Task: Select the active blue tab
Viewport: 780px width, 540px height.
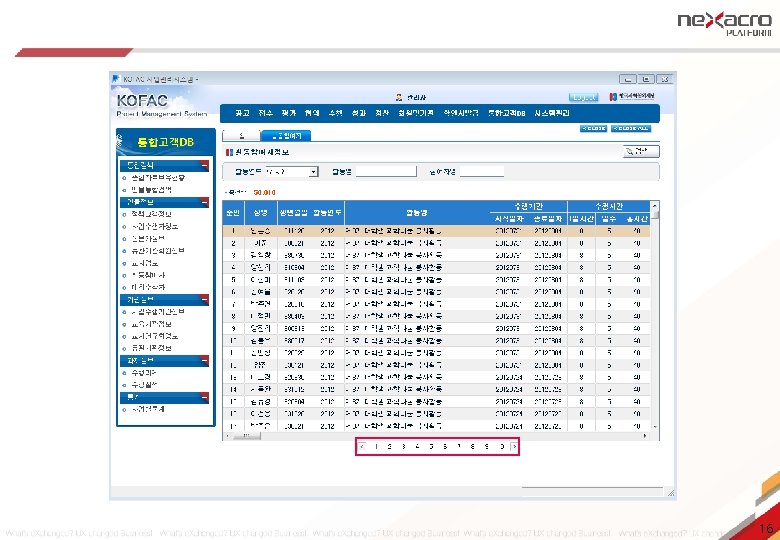Action: [286, 136]
